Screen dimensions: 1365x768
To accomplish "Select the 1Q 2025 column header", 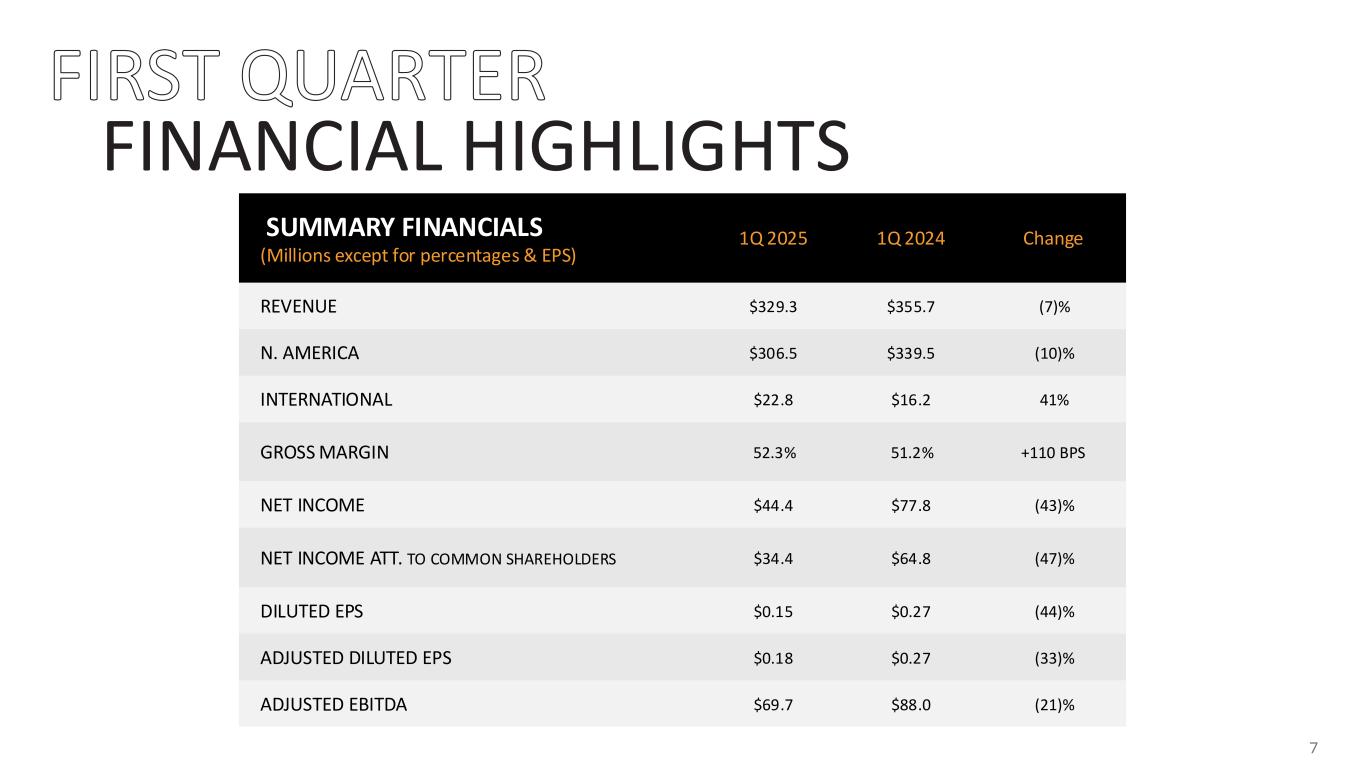I will point(773,238).
